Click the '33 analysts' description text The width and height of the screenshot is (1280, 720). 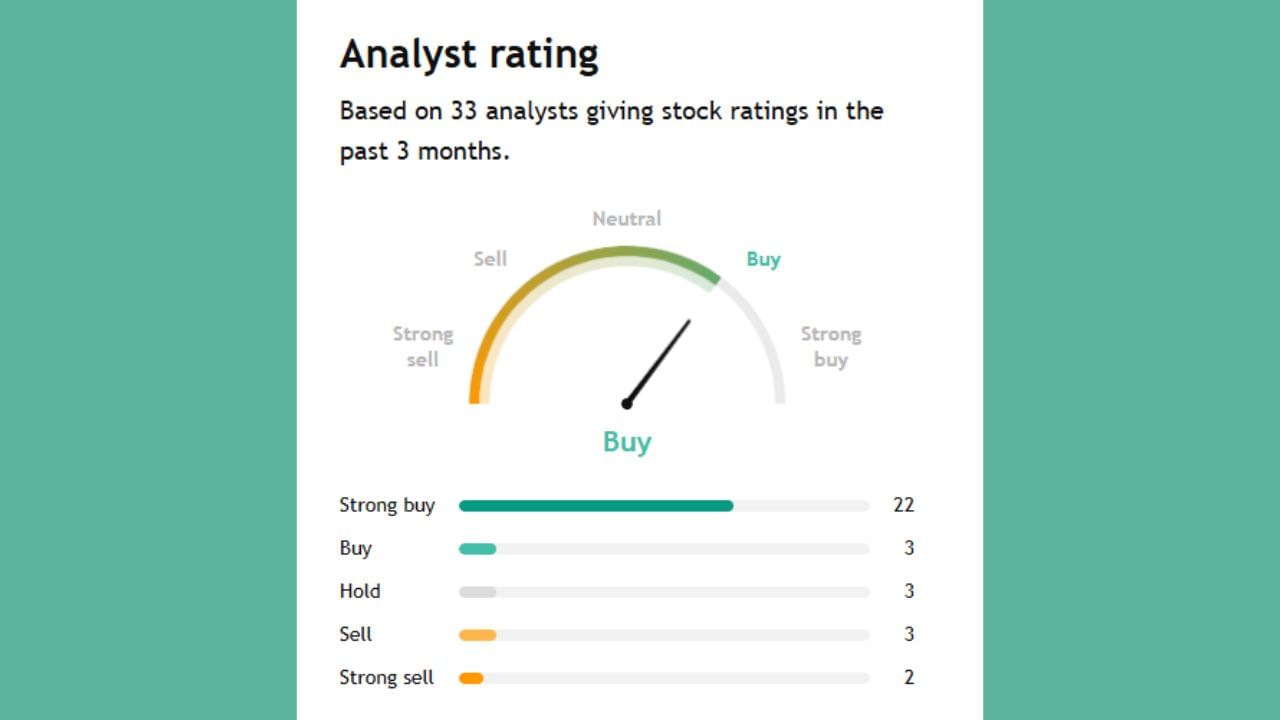[611, 130]
